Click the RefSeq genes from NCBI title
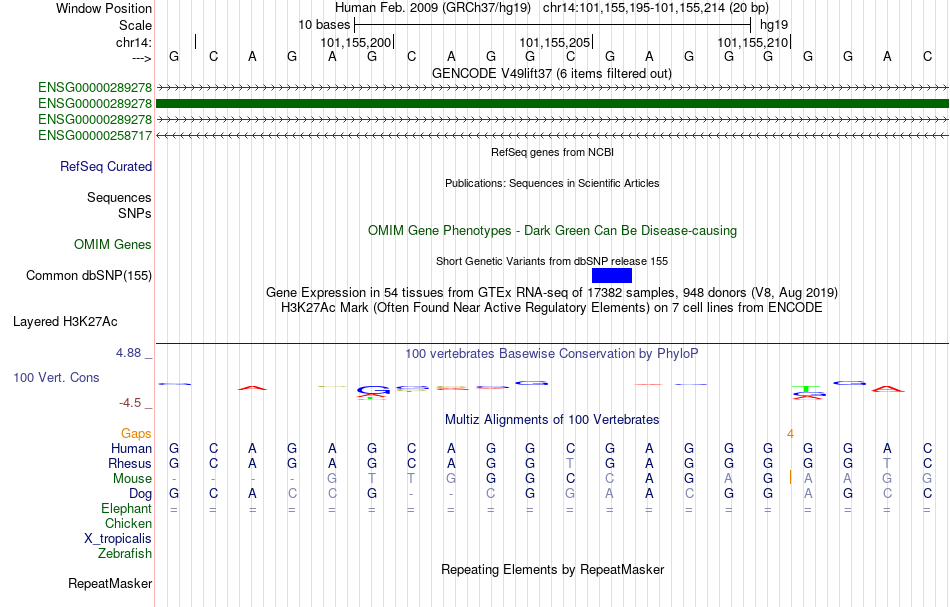950x607 pixels. pos(552,152)
